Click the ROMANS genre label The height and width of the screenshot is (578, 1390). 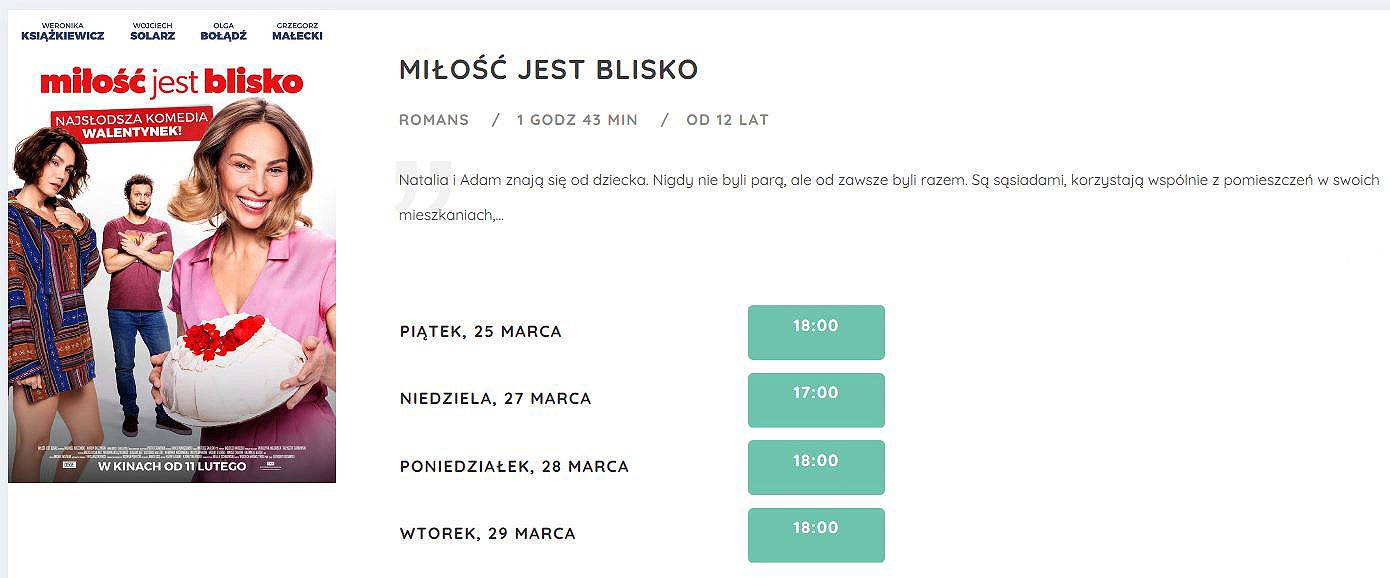click(434, 120)
